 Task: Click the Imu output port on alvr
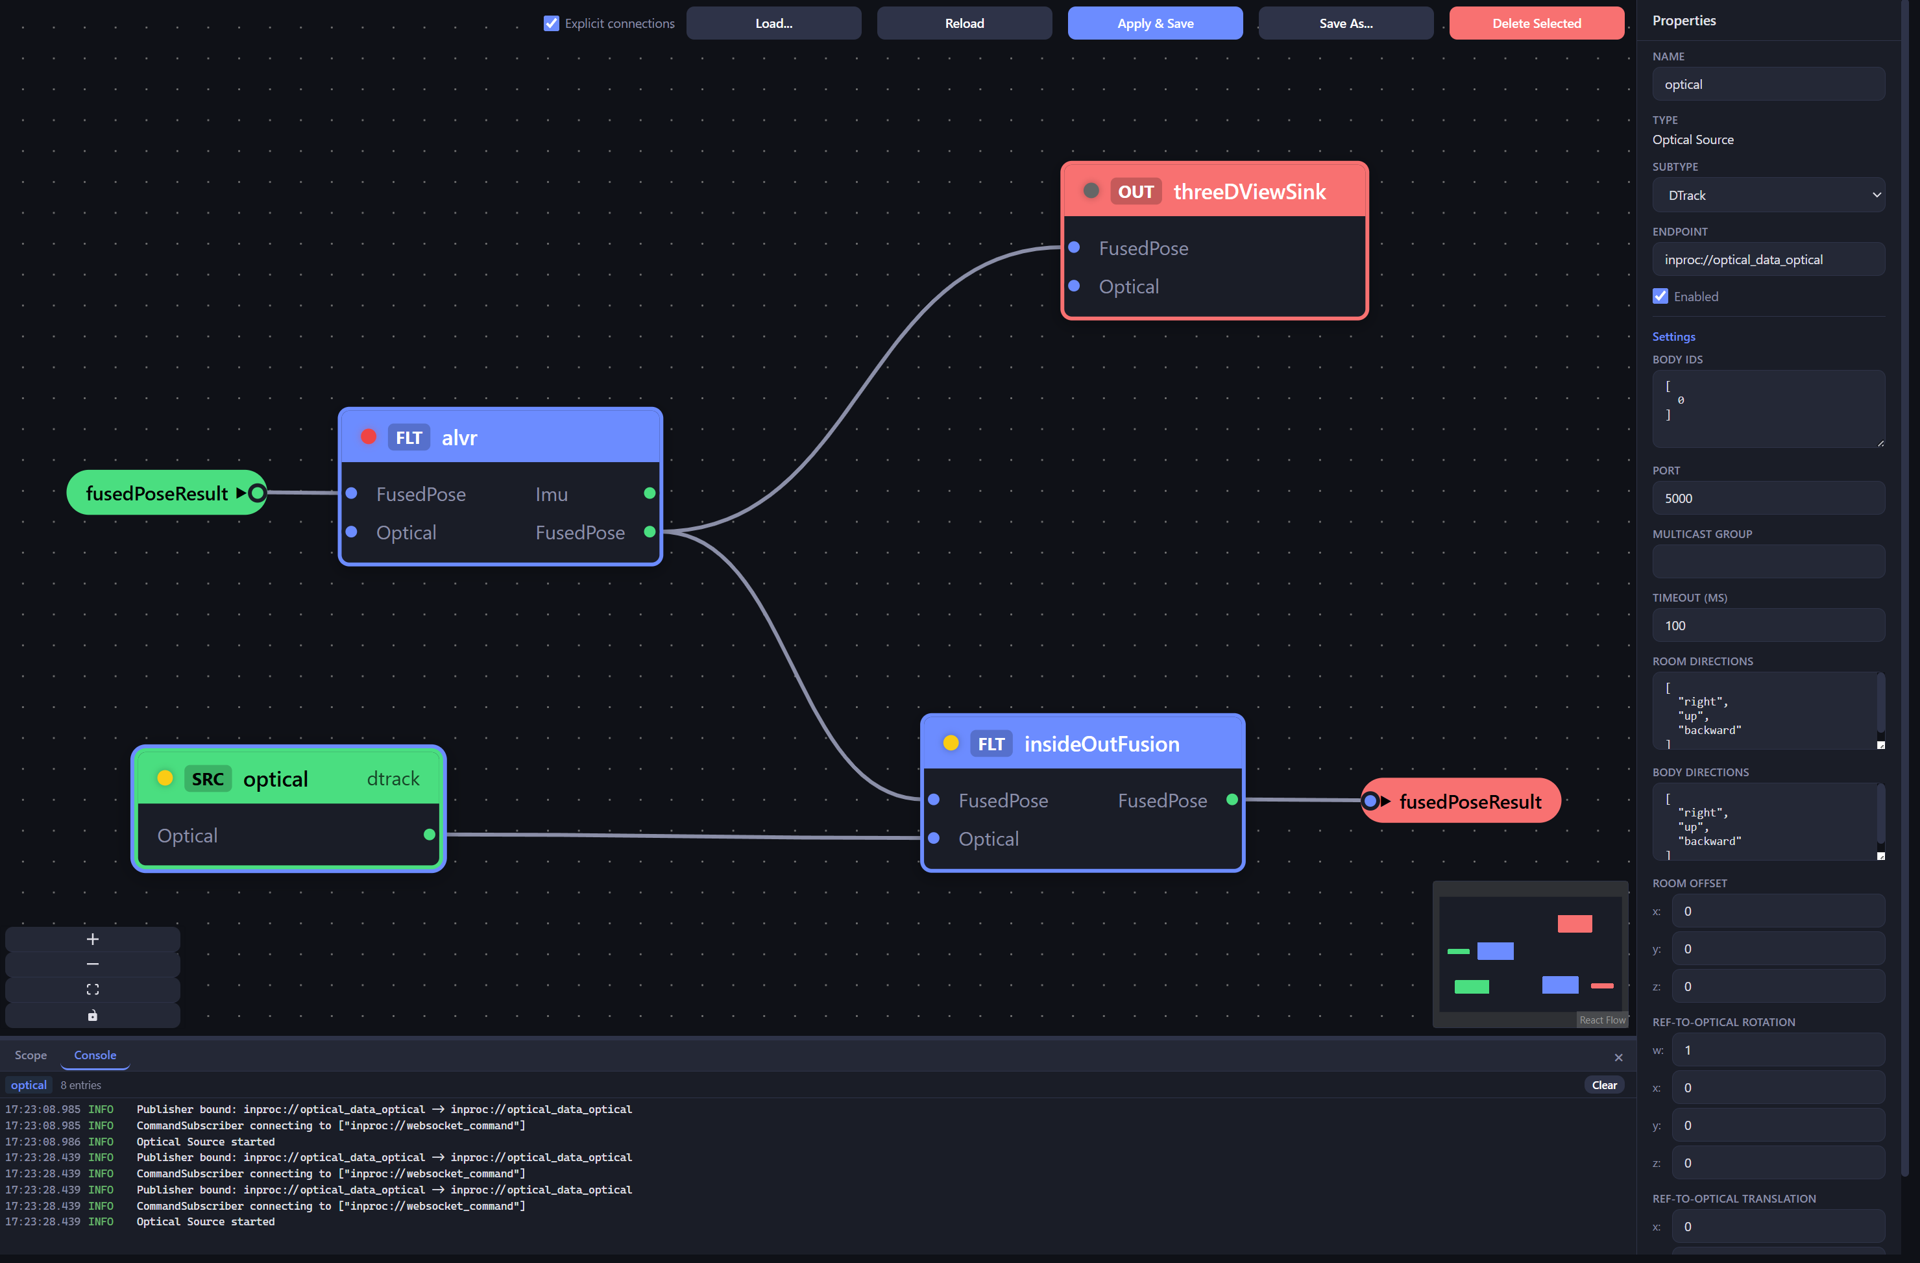coord(650,493)
